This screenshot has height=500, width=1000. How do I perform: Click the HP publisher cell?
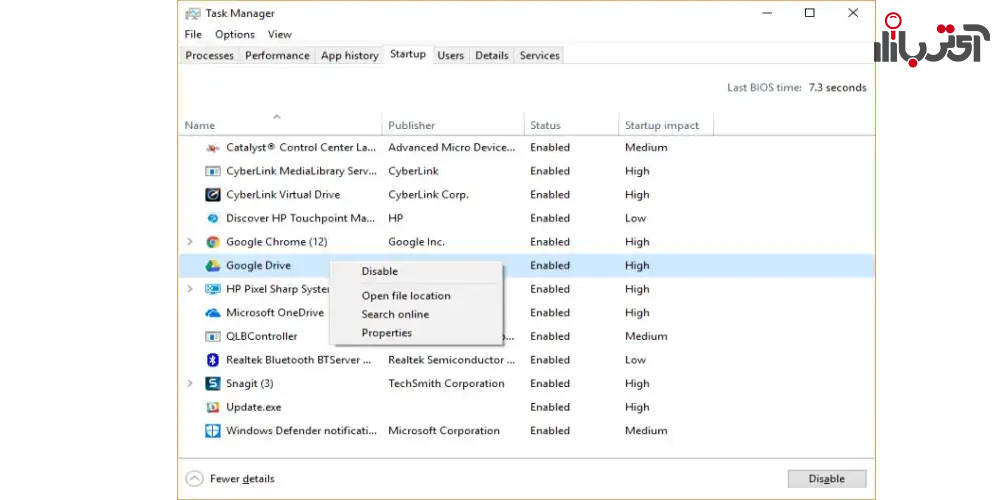pyautogui.click(x=395, y=219)
